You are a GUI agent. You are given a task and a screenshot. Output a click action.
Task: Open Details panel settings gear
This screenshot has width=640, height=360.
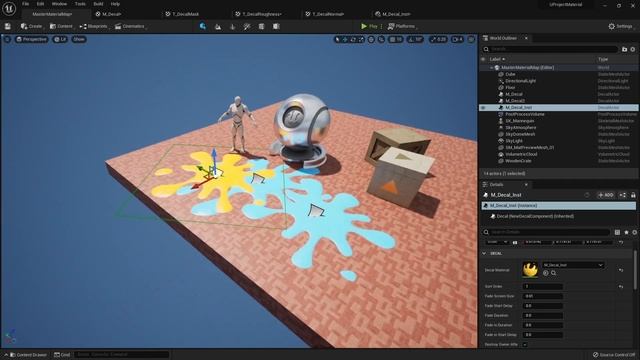click(635, 232)
